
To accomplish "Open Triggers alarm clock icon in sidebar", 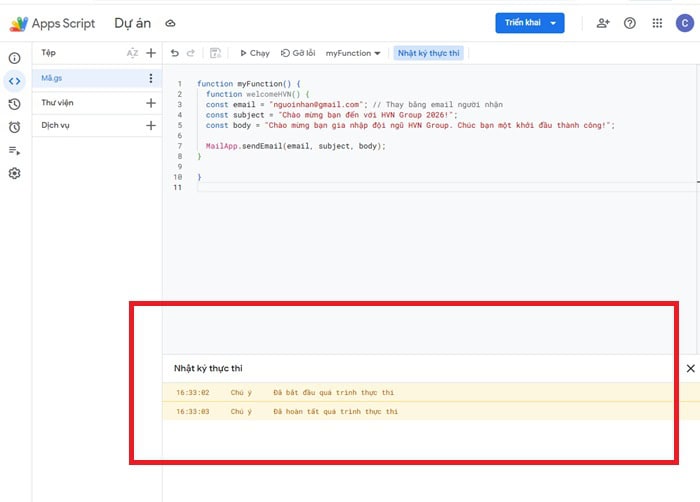I will 14,127.
